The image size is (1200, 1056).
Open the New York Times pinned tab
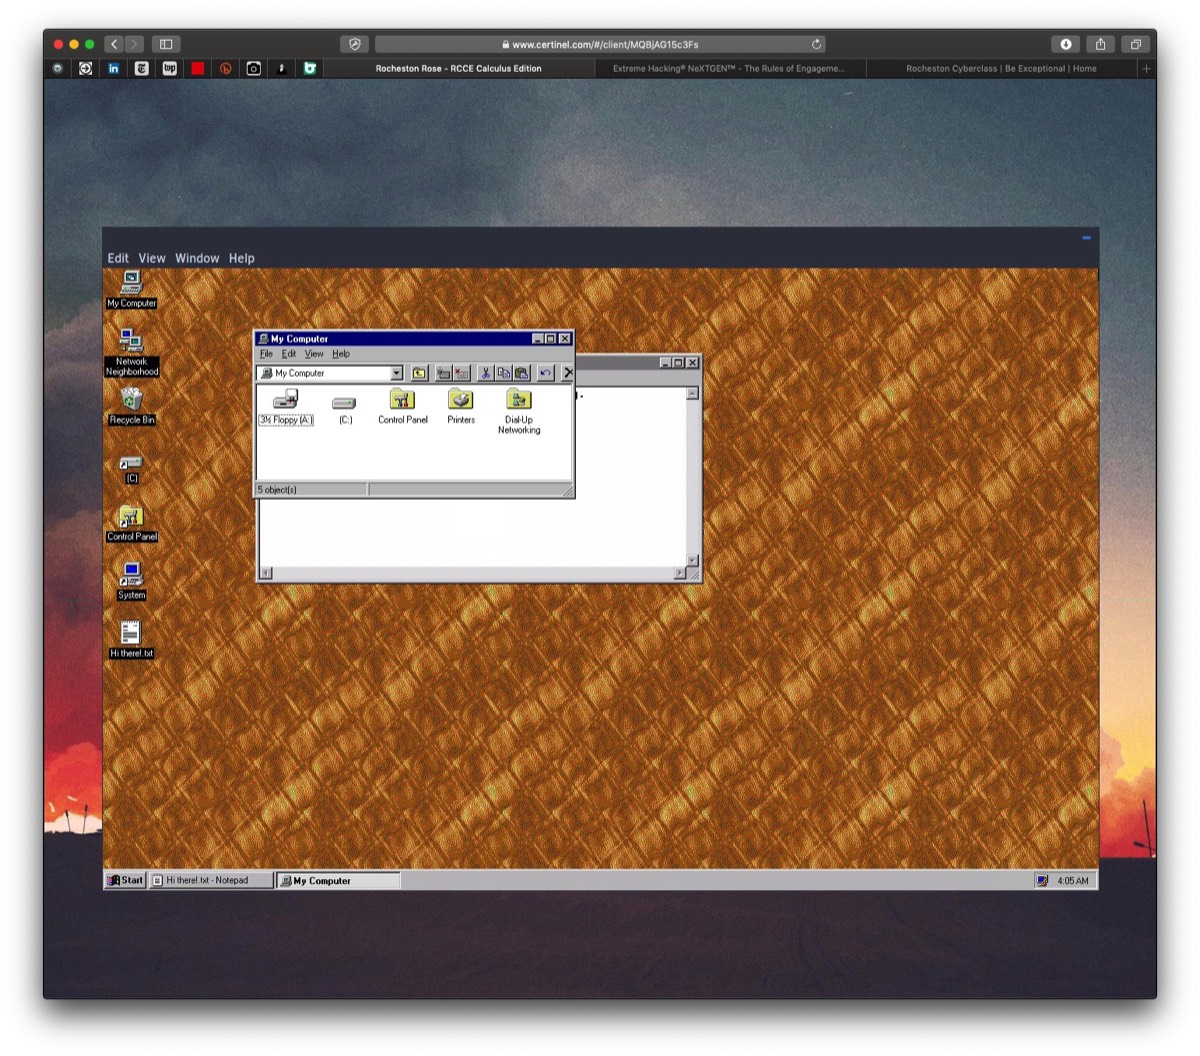point(141,69)
